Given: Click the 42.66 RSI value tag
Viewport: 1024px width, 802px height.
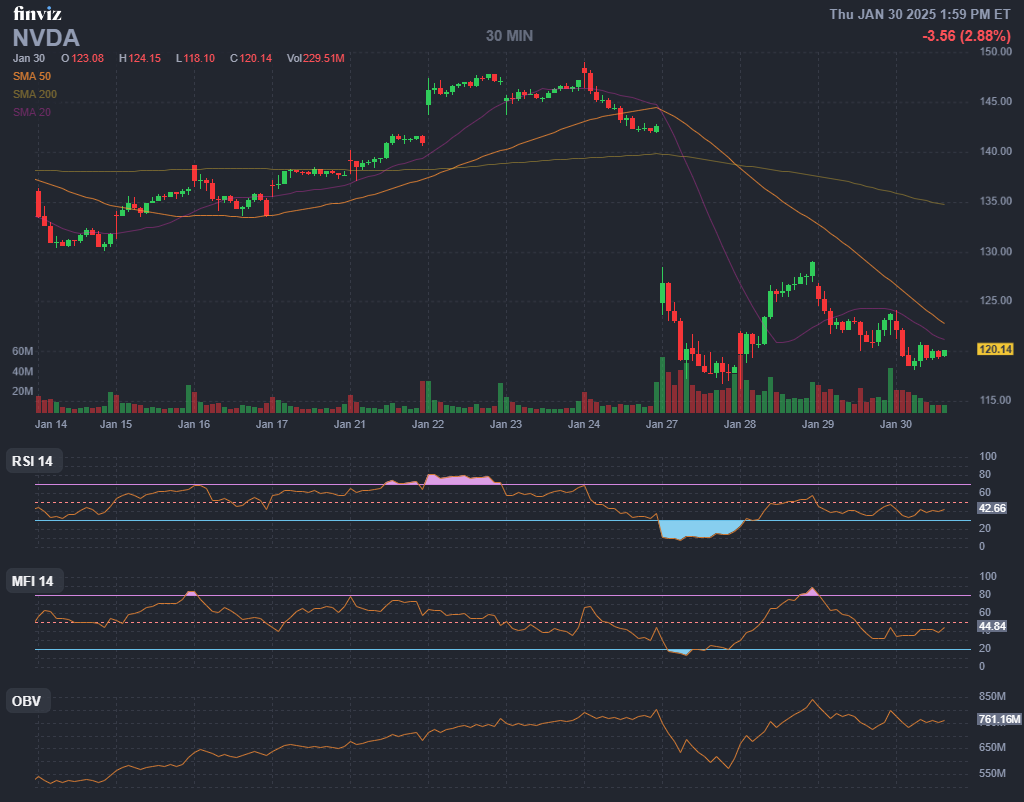Looking at the screenshot, I should (x=992, y=508).
